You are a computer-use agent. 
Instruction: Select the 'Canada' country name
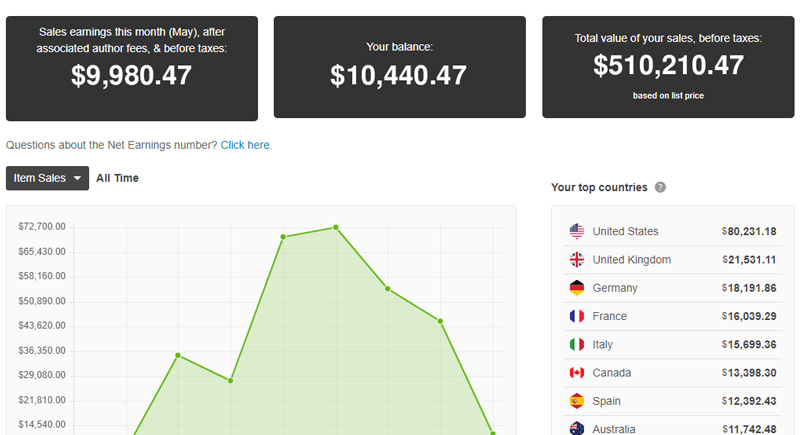click(612, 373)
